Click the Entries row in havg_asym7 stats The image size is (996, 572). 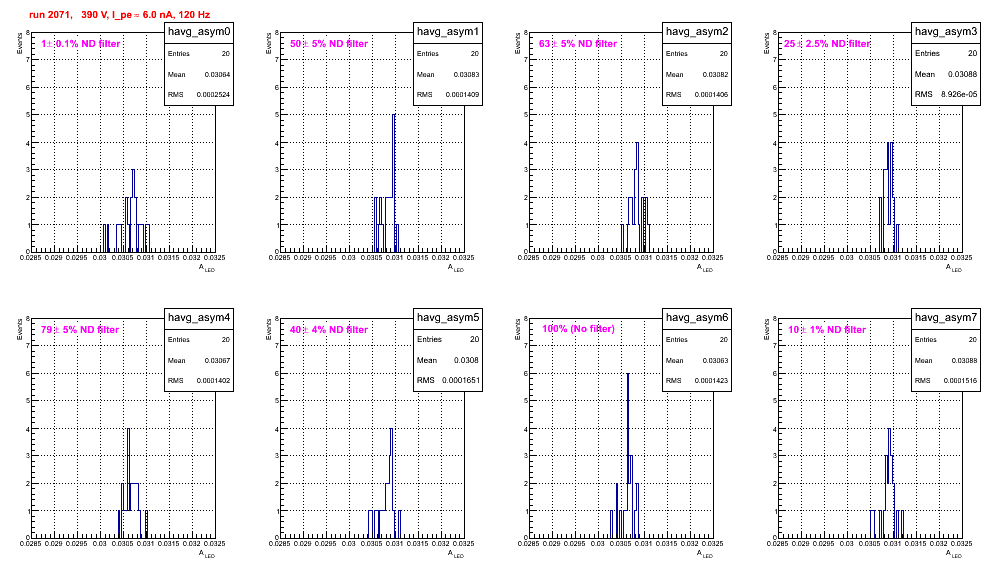point(946,340)
